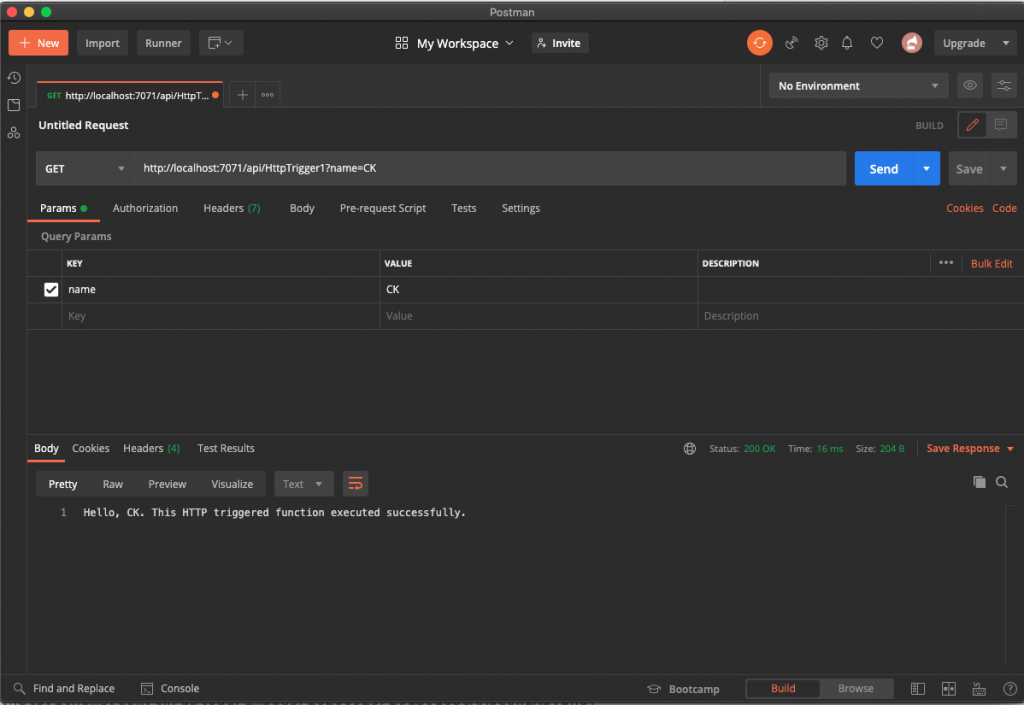Open the GET method dropdown
The width and height of the screenshot is (1024, 705).
click(x=84, y=168)
